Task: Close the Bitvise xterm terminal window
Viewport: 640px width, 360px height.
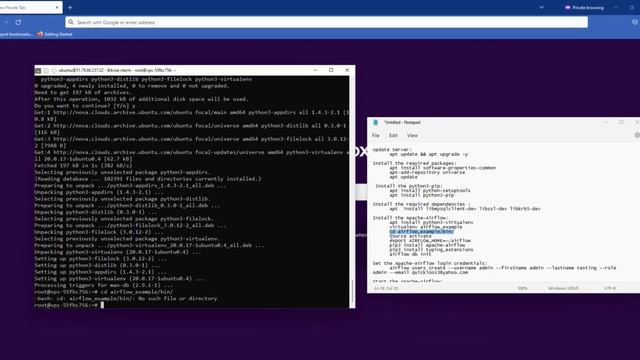Action: click(x=347, y=70)
